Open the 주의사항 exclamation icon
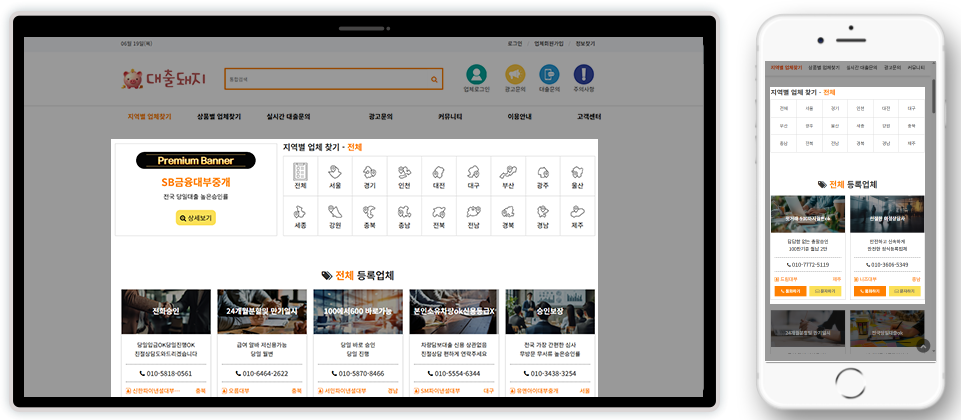 (583, 75)
